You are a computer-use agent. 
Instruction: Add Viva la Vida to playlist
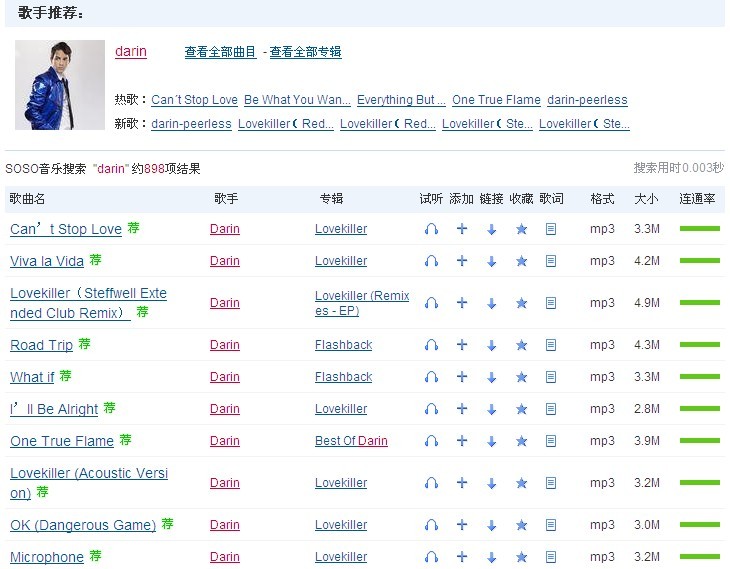[462, 261]
